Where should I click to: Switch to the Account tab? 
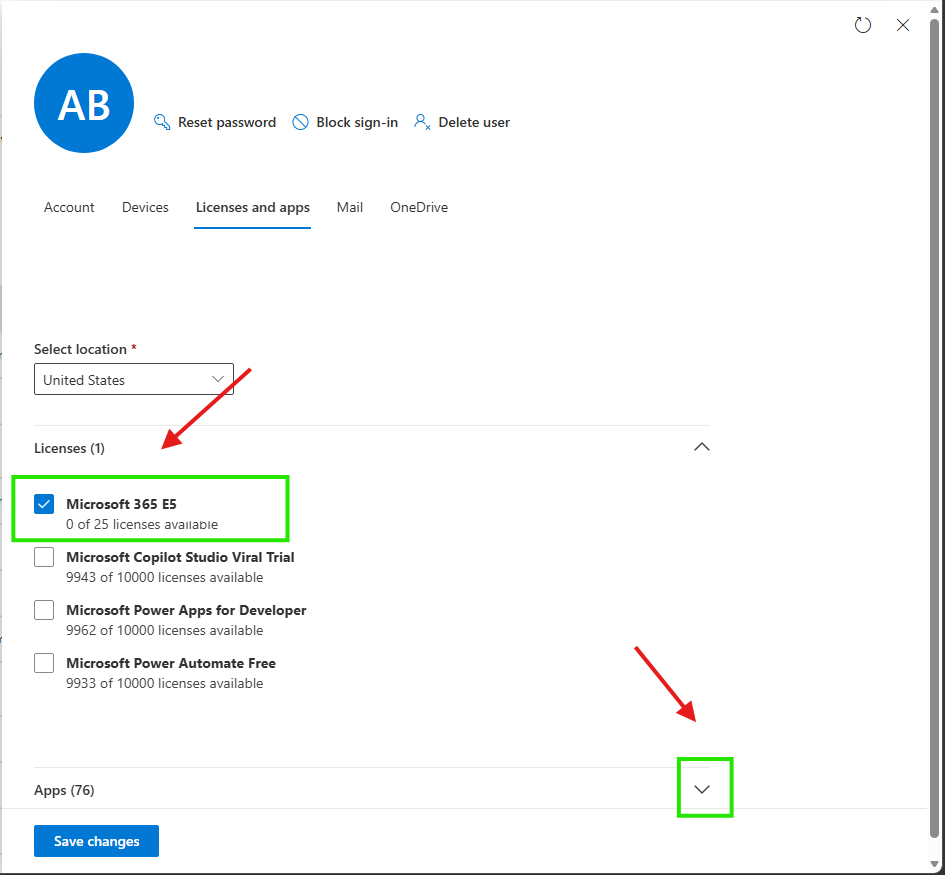click(x=69, y=207)
